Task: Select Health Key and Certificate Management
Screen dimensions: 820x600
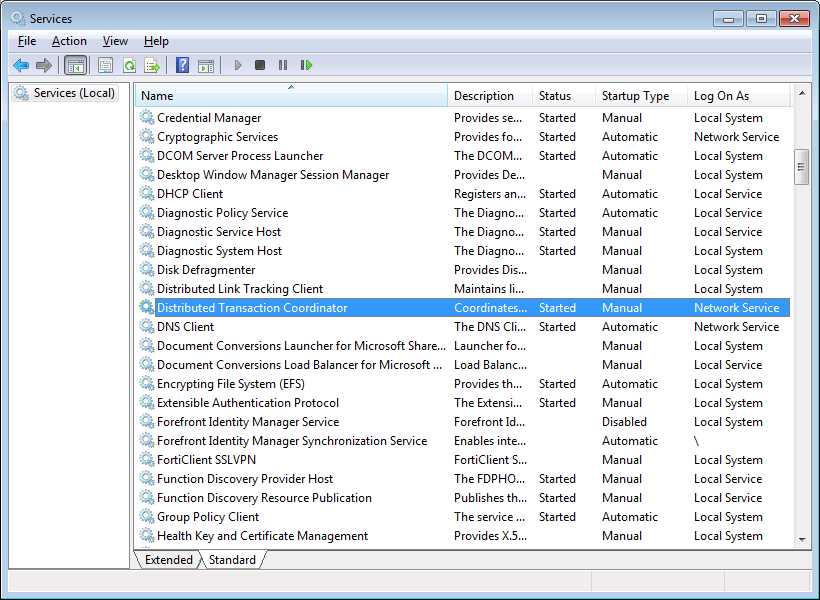Action: click(463, 536)
